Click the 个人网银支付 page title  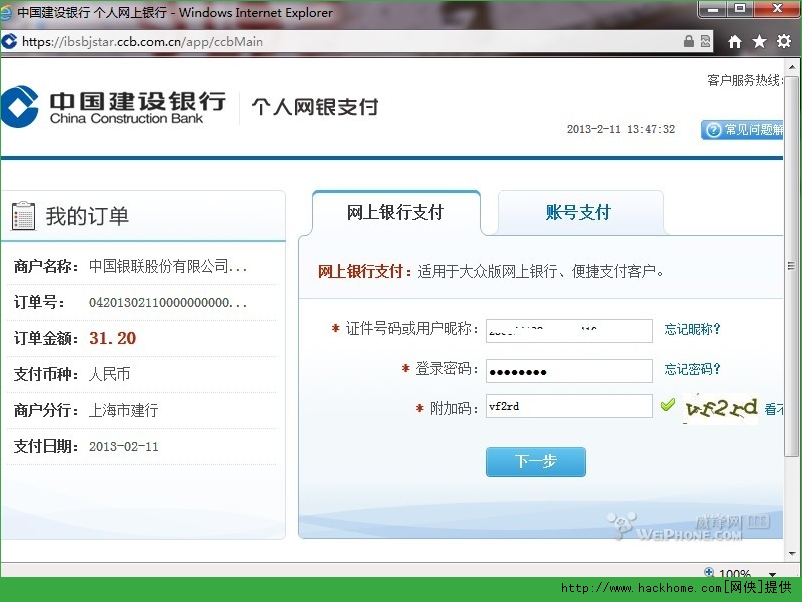click(x=315, y=107)
